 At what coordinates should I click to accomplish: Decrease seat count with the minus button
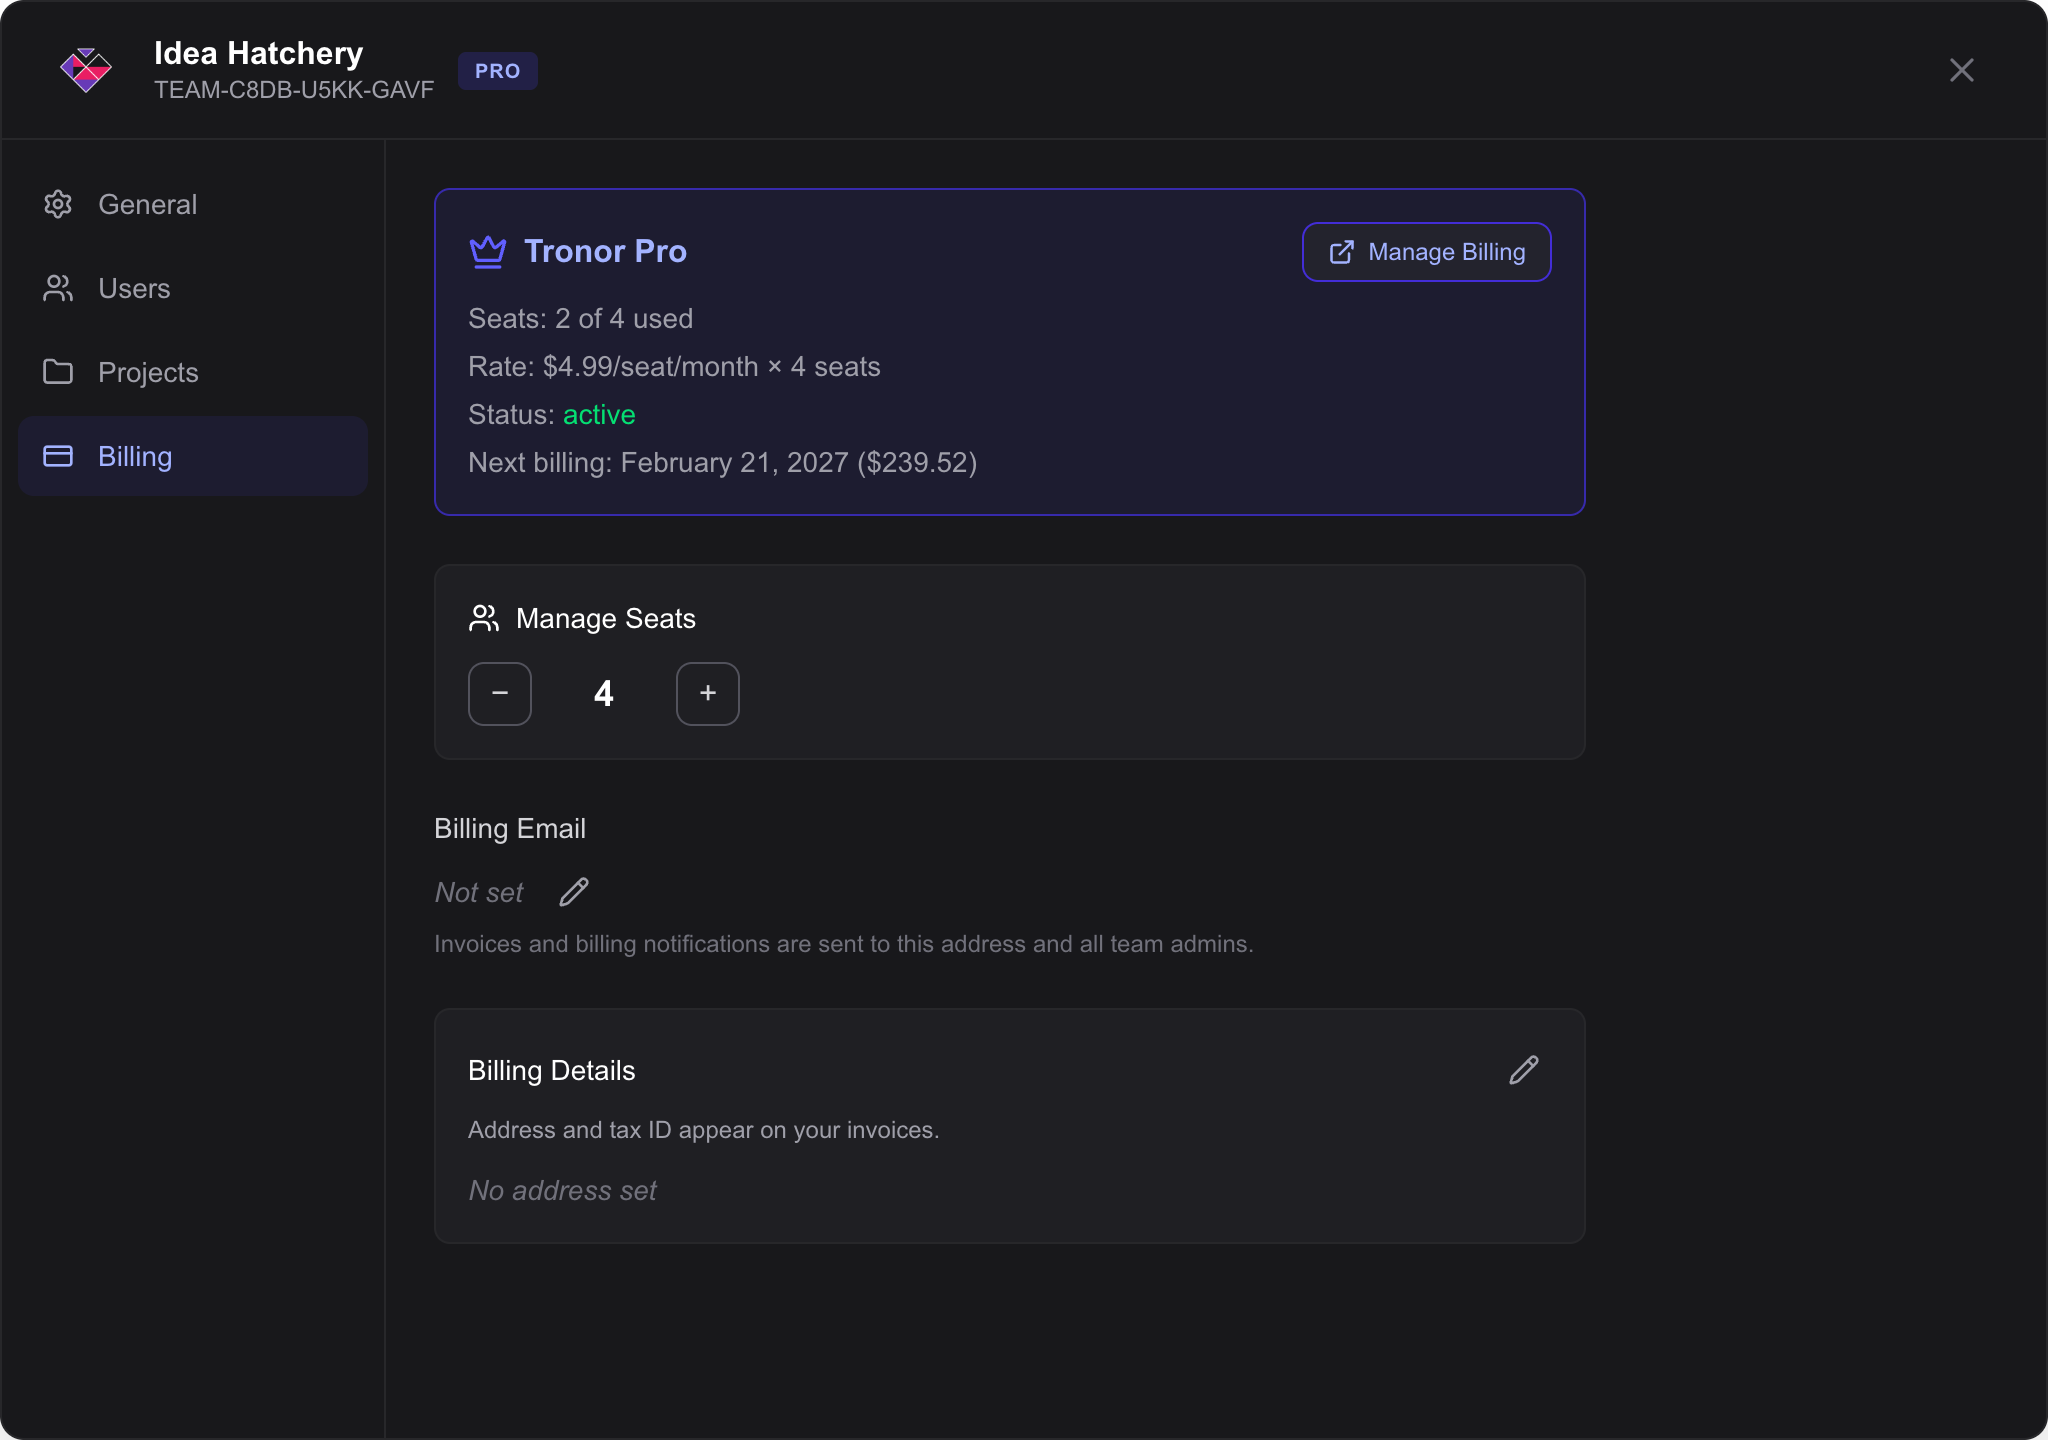pos(500,693)
